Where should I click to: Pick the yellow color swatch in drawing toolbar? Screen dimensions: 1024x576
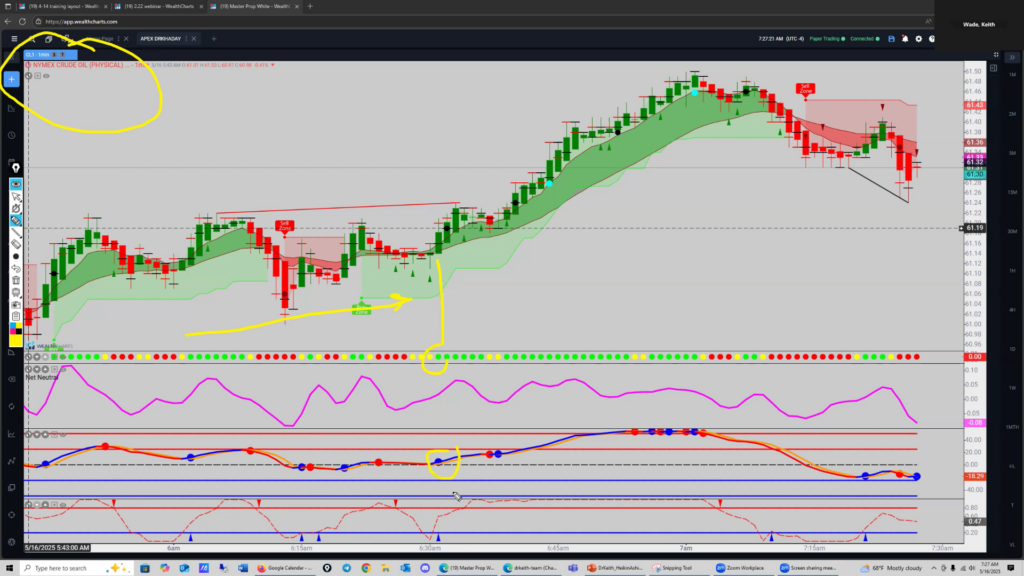point(16,341)
